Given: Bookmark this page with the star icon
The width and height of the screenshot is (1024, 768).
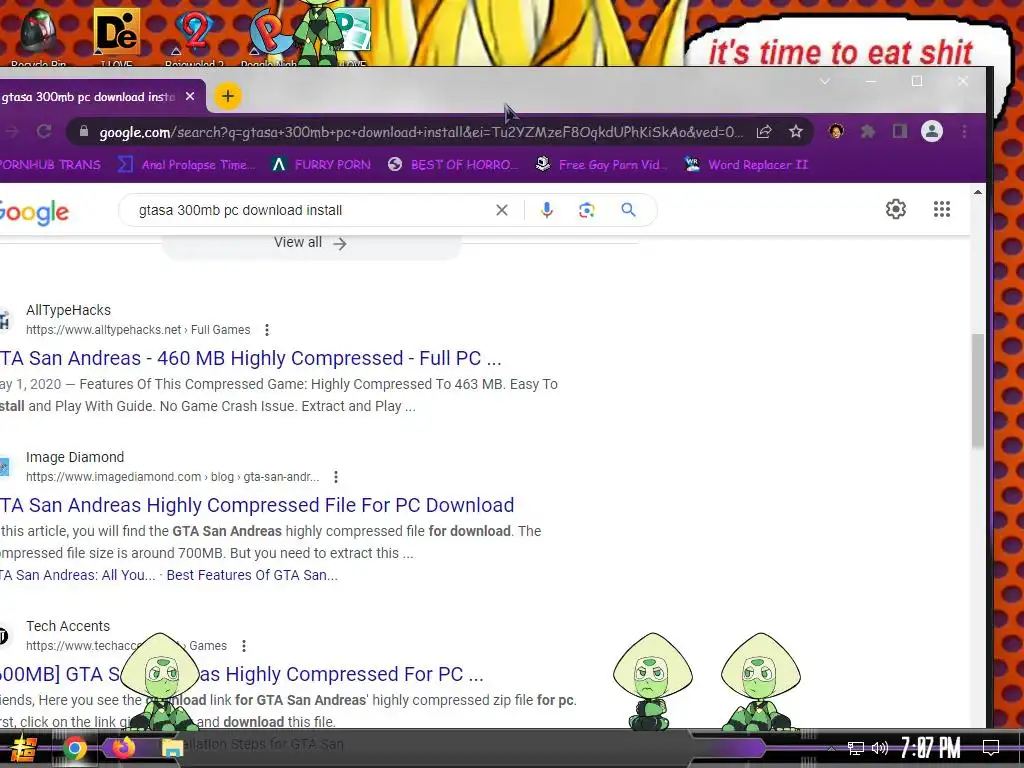Looking at the screenshot, I should click(x=795, y=132).
